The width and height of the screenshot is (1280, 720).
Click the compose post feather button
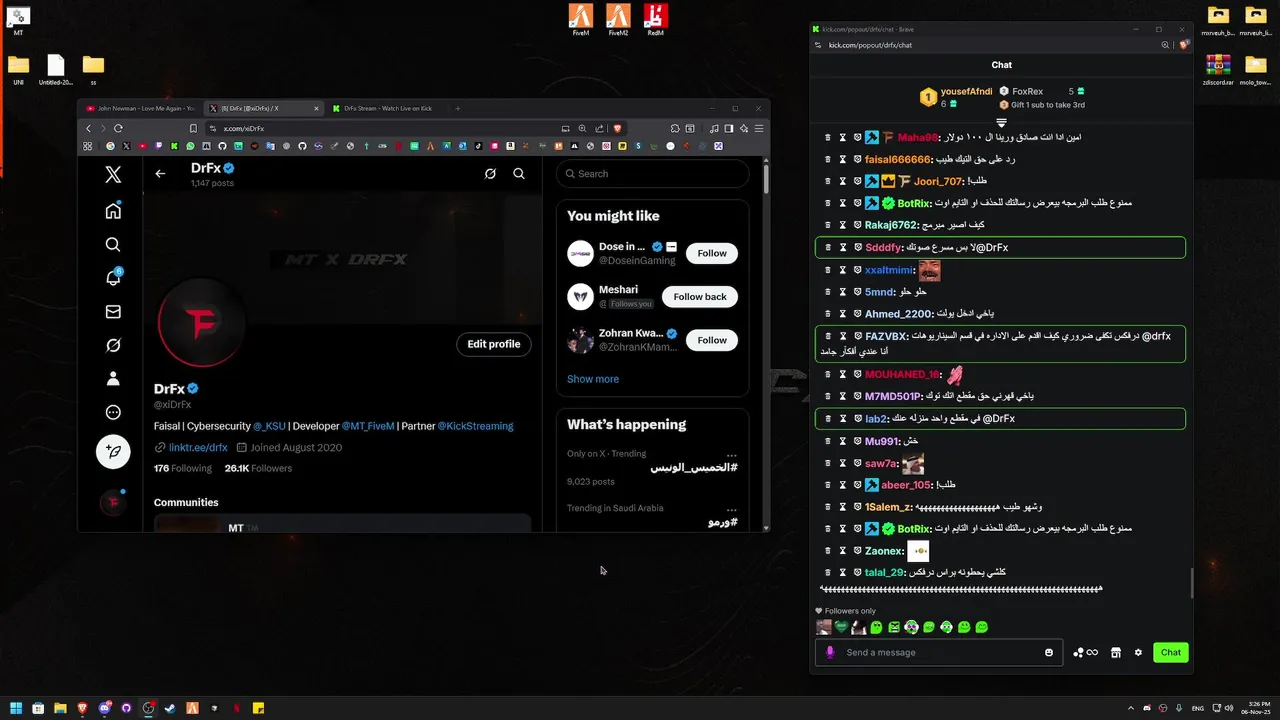(113, 452)
